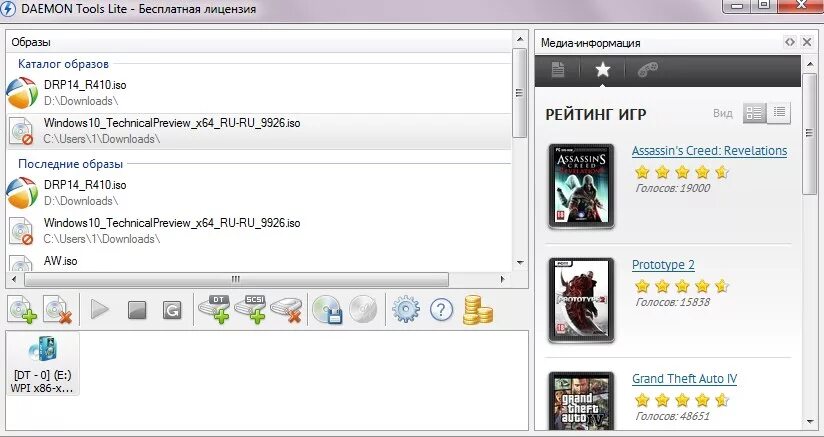824x437 pixels.
Task: Click the Remove virtual drive icon
Action: [x=286, y=310]
